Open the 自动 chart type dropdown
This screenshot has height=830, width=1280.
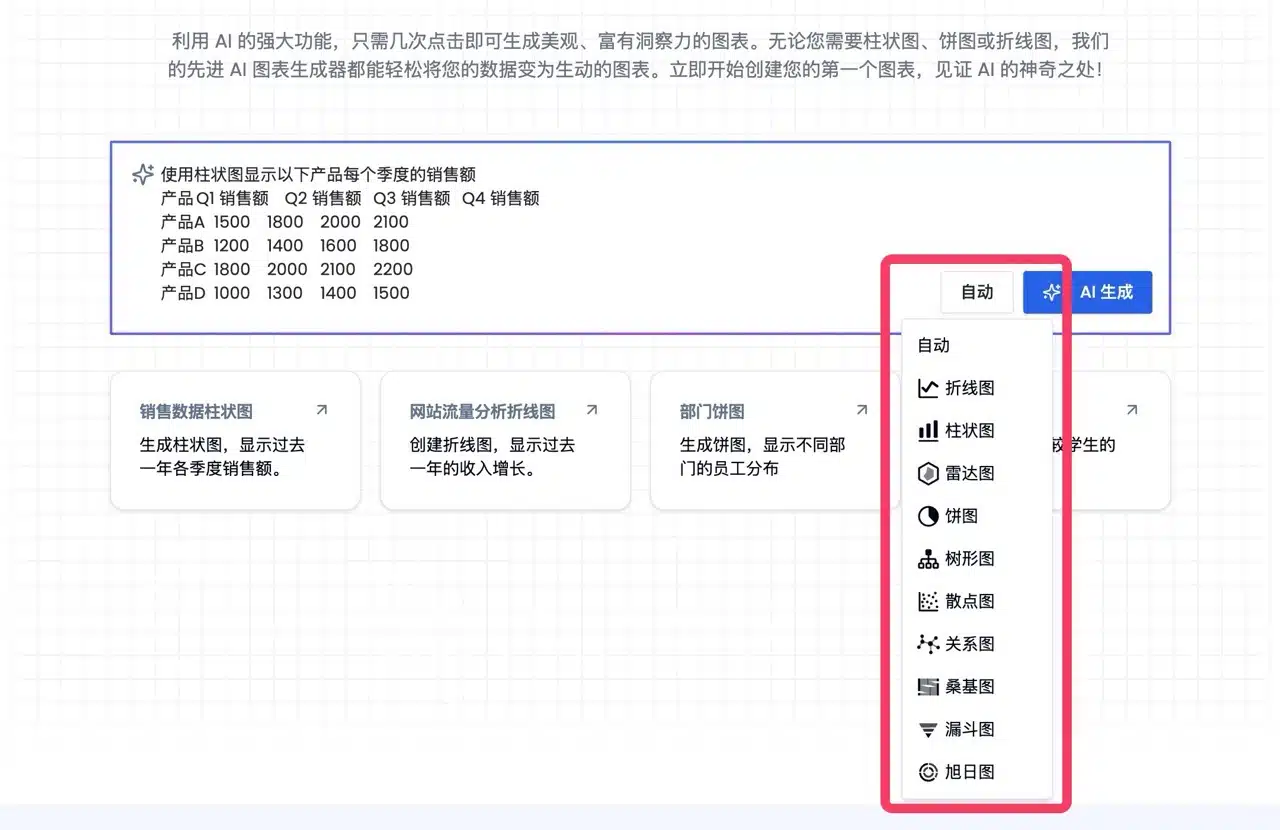tap(976, 292)
